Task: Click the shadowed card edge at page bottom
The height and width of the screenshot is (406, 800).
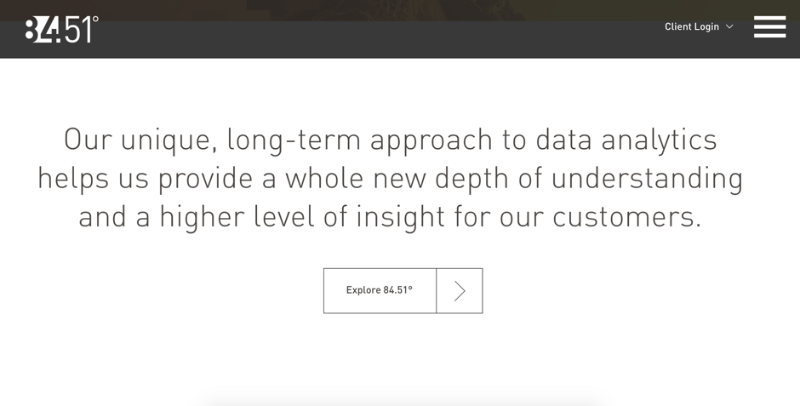Action: pyautogui.click(x=400, y=402)
